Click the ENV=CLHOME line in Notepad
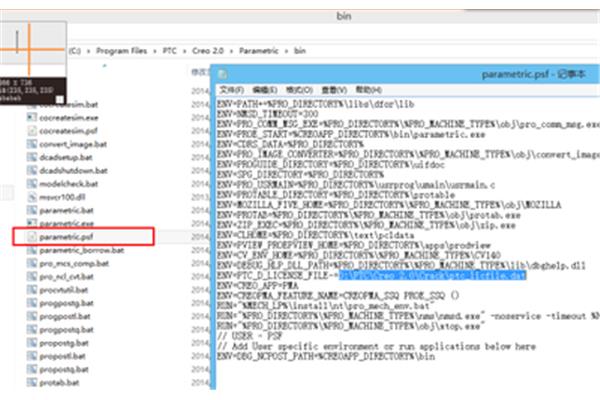This screenshot has width=600, height=400. (316, 235)
